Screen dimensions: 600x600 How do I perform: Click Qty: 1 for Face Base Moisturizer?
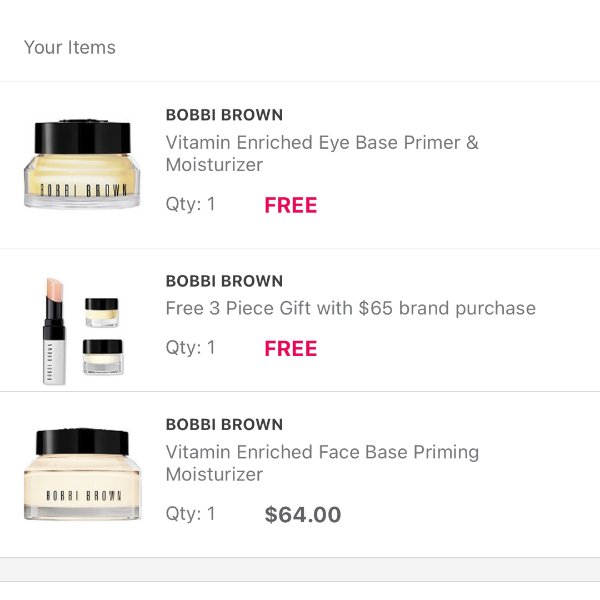click(x=190, y=514)
